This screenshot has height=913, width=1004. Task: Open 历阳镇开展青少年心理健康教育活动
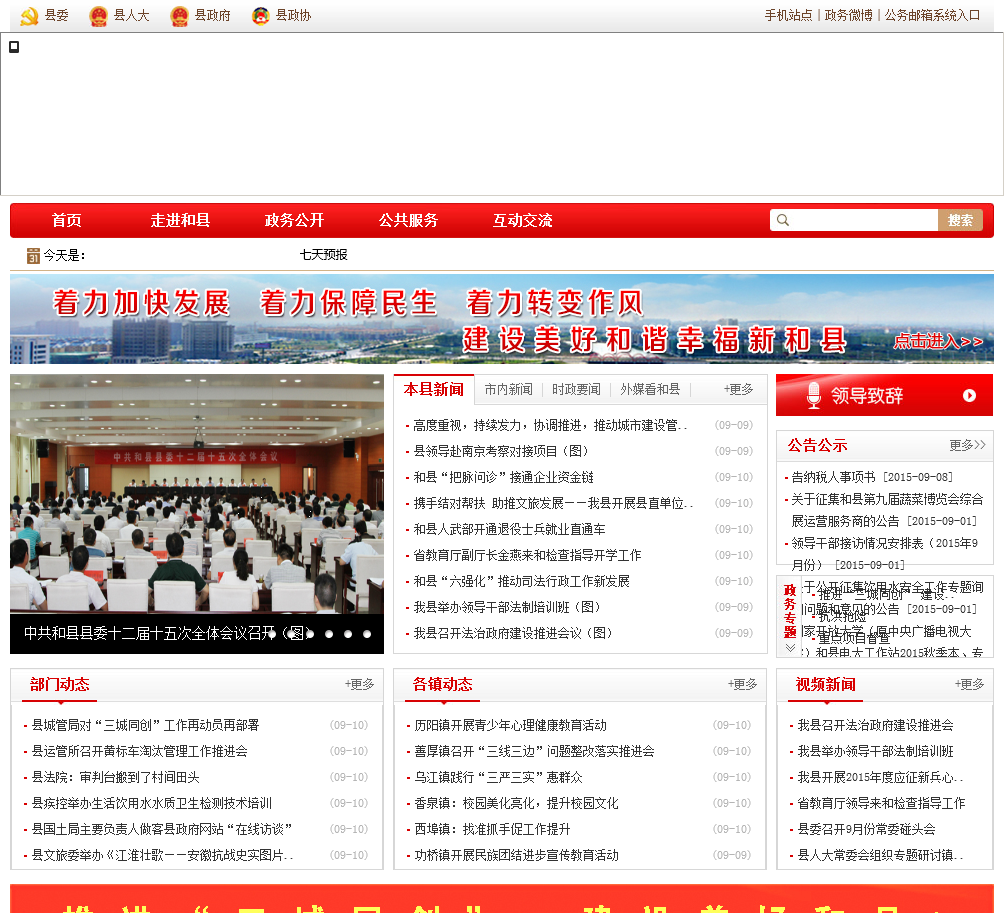510,725
